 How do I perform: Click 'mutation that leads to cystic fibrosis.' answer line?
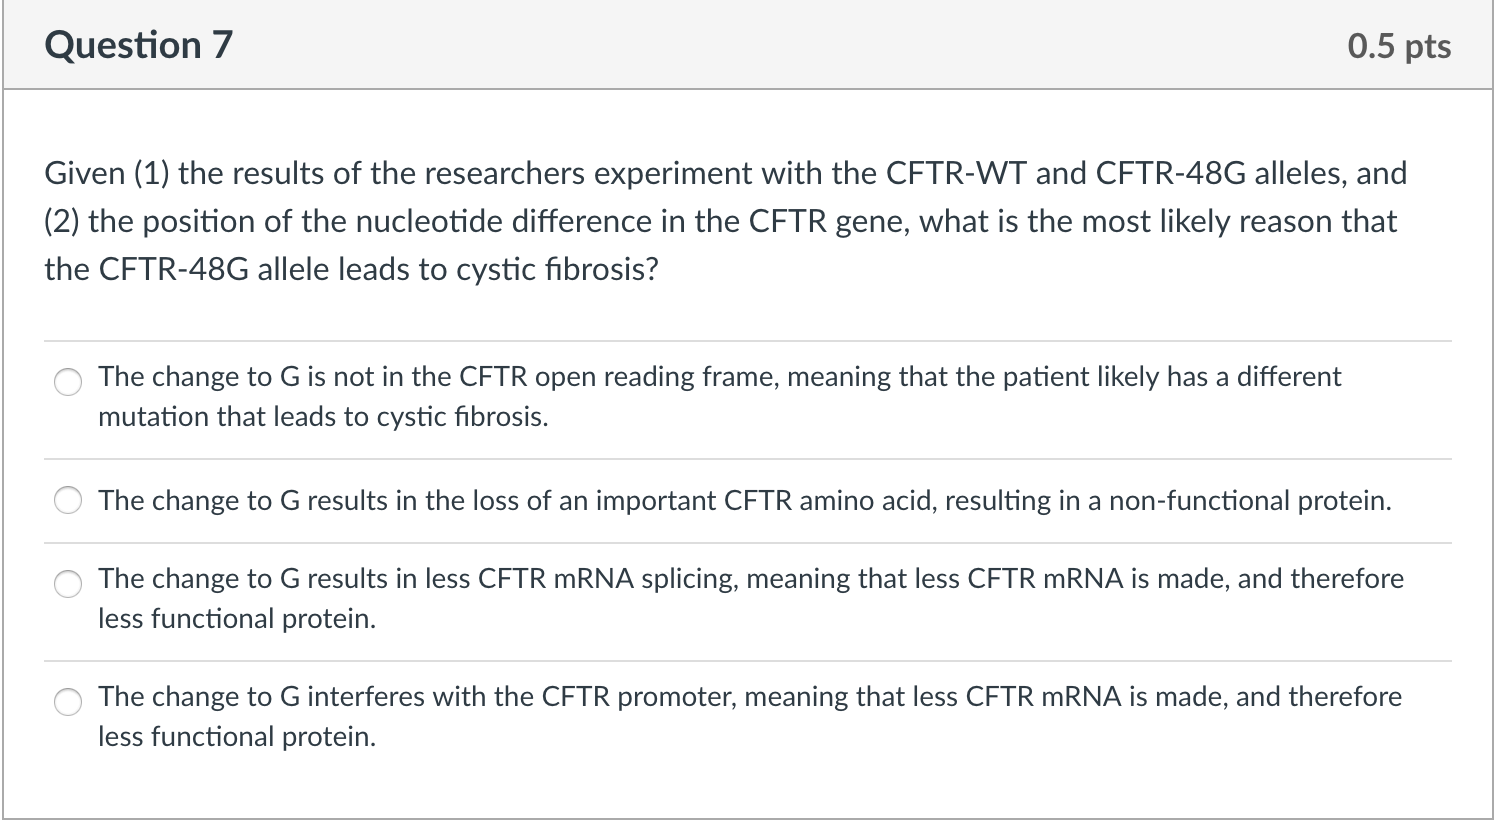[x=323, y=417]
